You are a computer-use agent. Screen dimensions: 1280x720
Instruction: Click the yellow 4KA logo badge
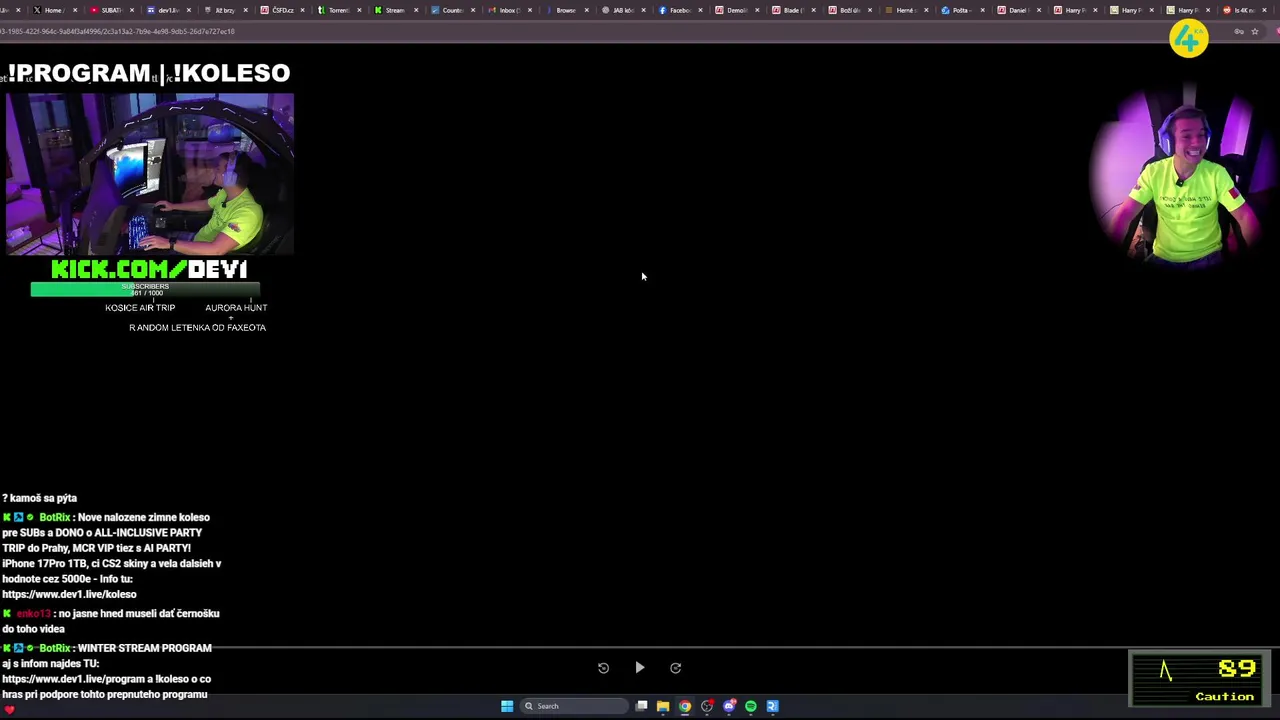pos(1189,38)
